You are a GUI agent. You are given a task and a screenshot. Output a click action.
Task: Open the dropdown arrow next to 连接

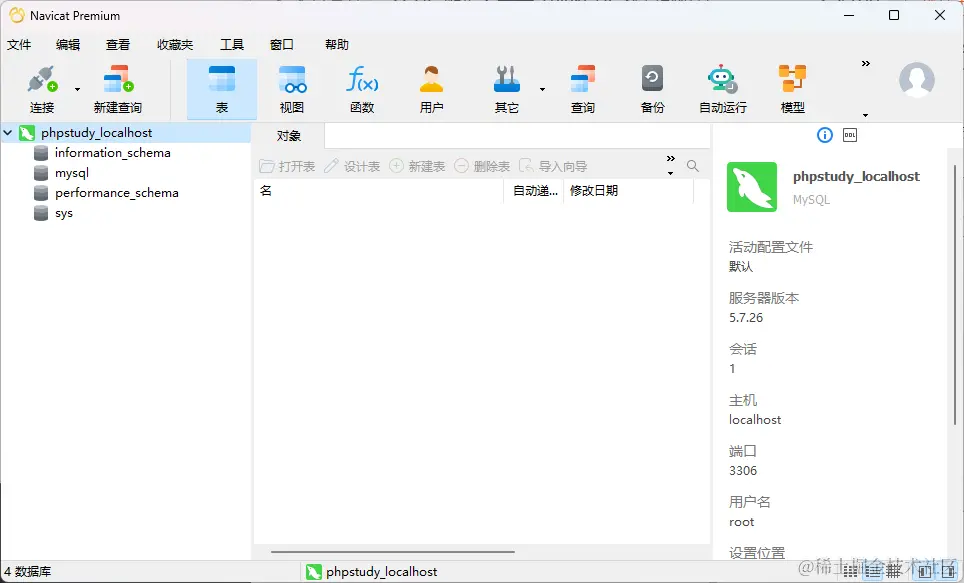pos(76,88)
